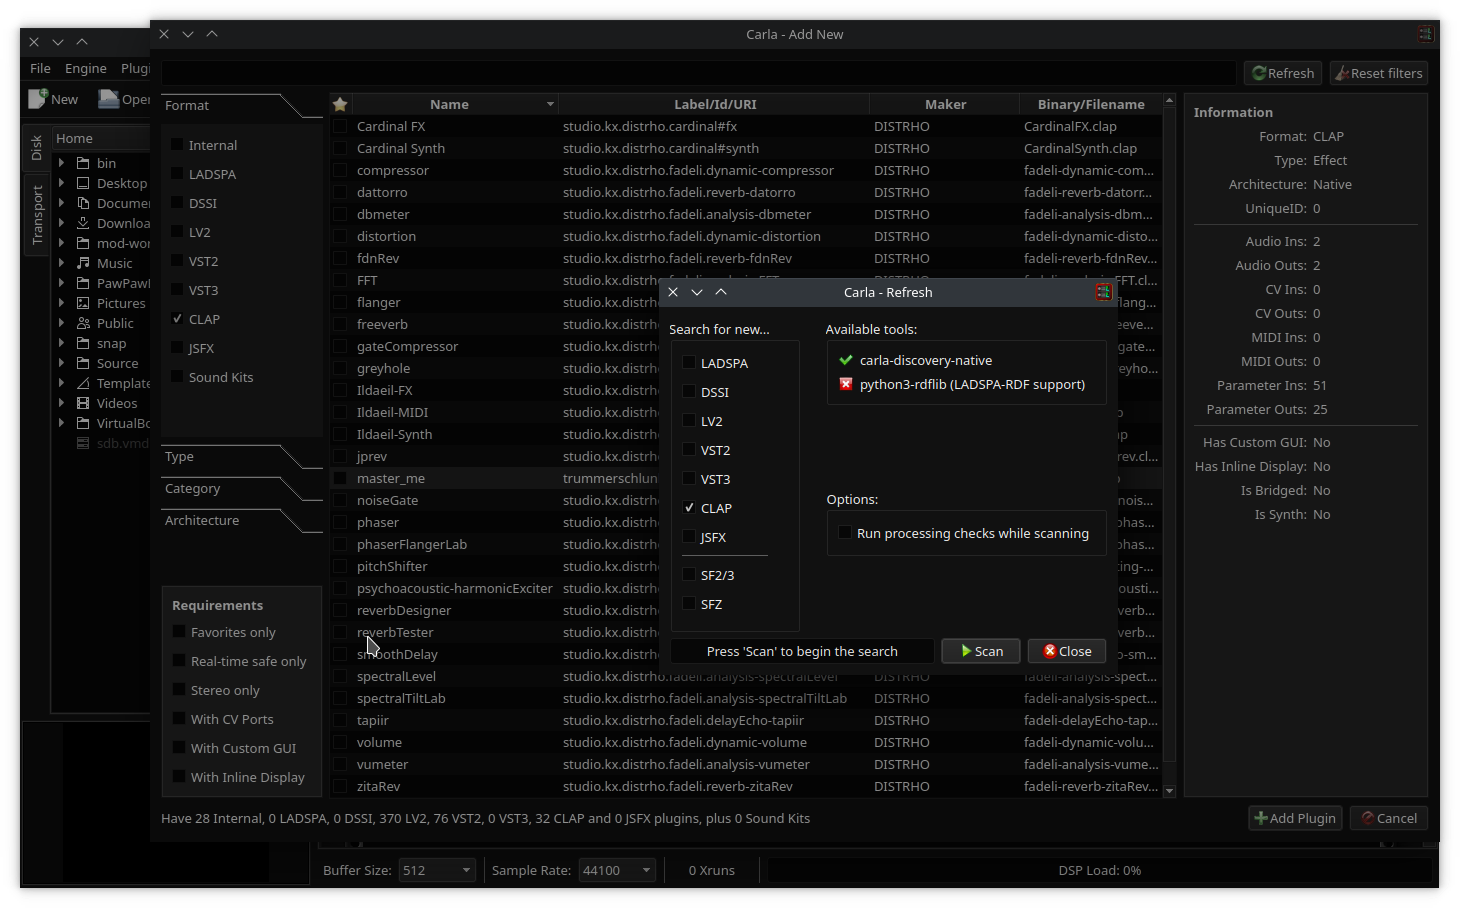Screen dimensions: 1460x908
Task: Click the Templates folder icon
Action: point(84,383)
